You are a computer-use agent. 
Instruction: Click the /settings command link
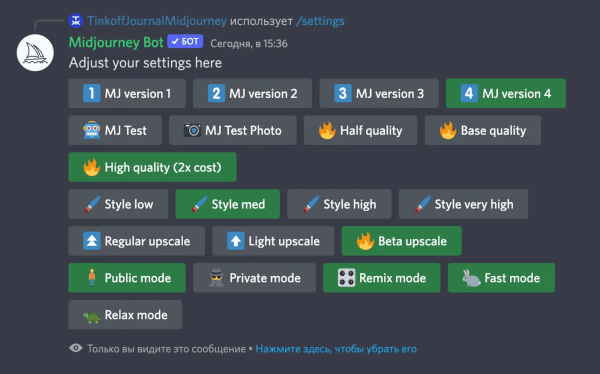320,21
